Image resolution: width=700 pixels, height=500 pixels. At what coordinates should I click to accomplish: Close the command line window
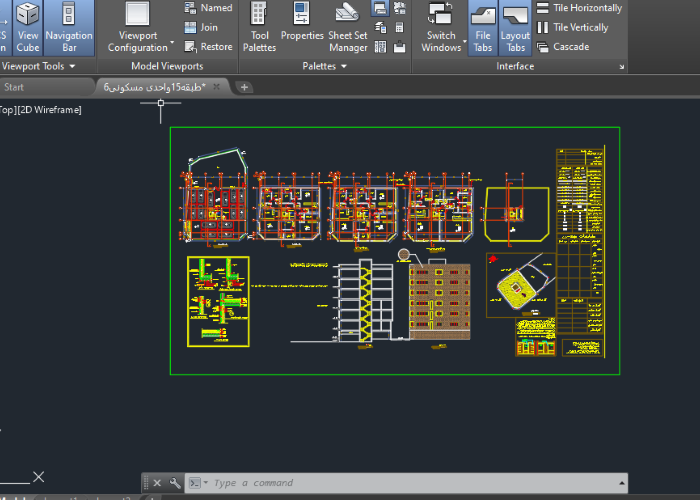(157, 483)
